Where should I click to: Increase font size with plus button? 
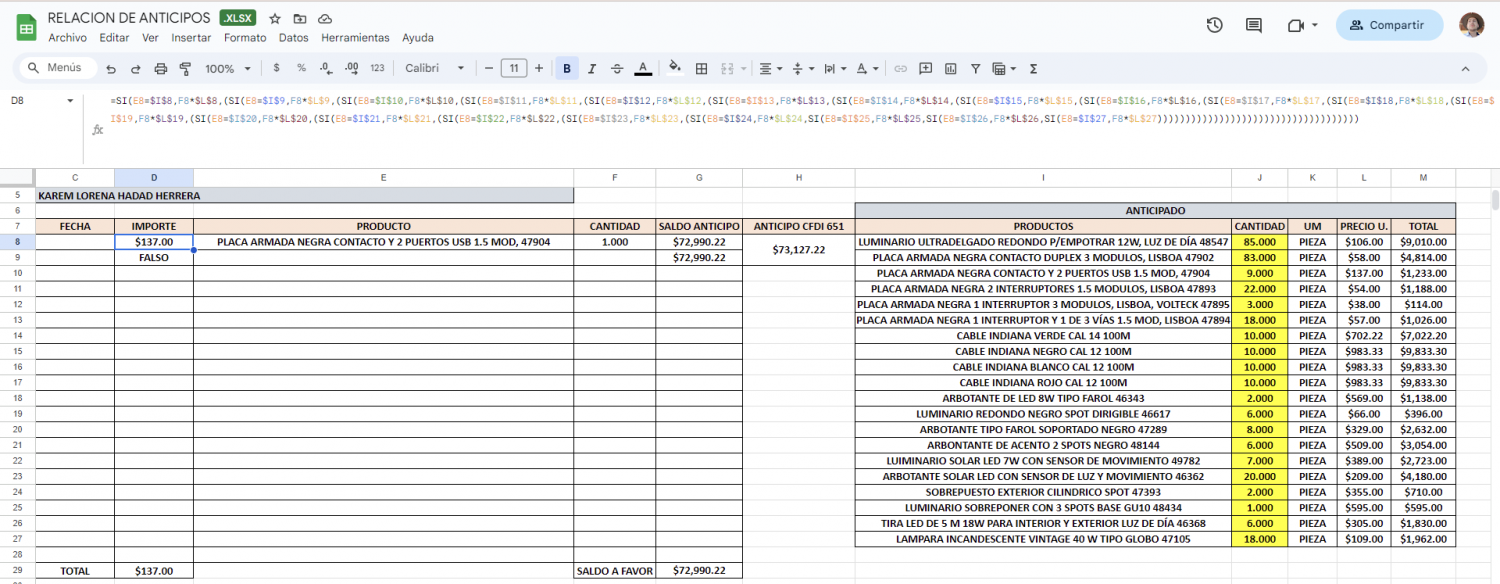click(539, 68)
